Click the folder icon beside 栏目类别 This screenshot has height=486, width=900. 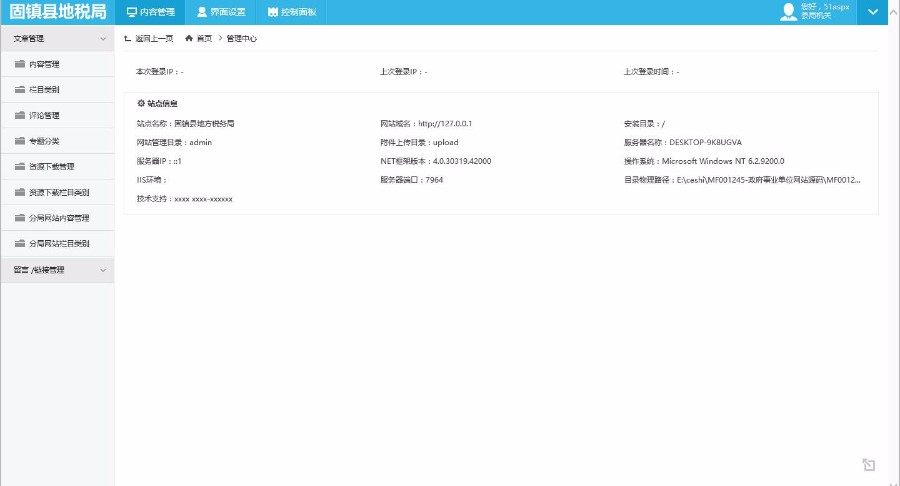[20, 90]
